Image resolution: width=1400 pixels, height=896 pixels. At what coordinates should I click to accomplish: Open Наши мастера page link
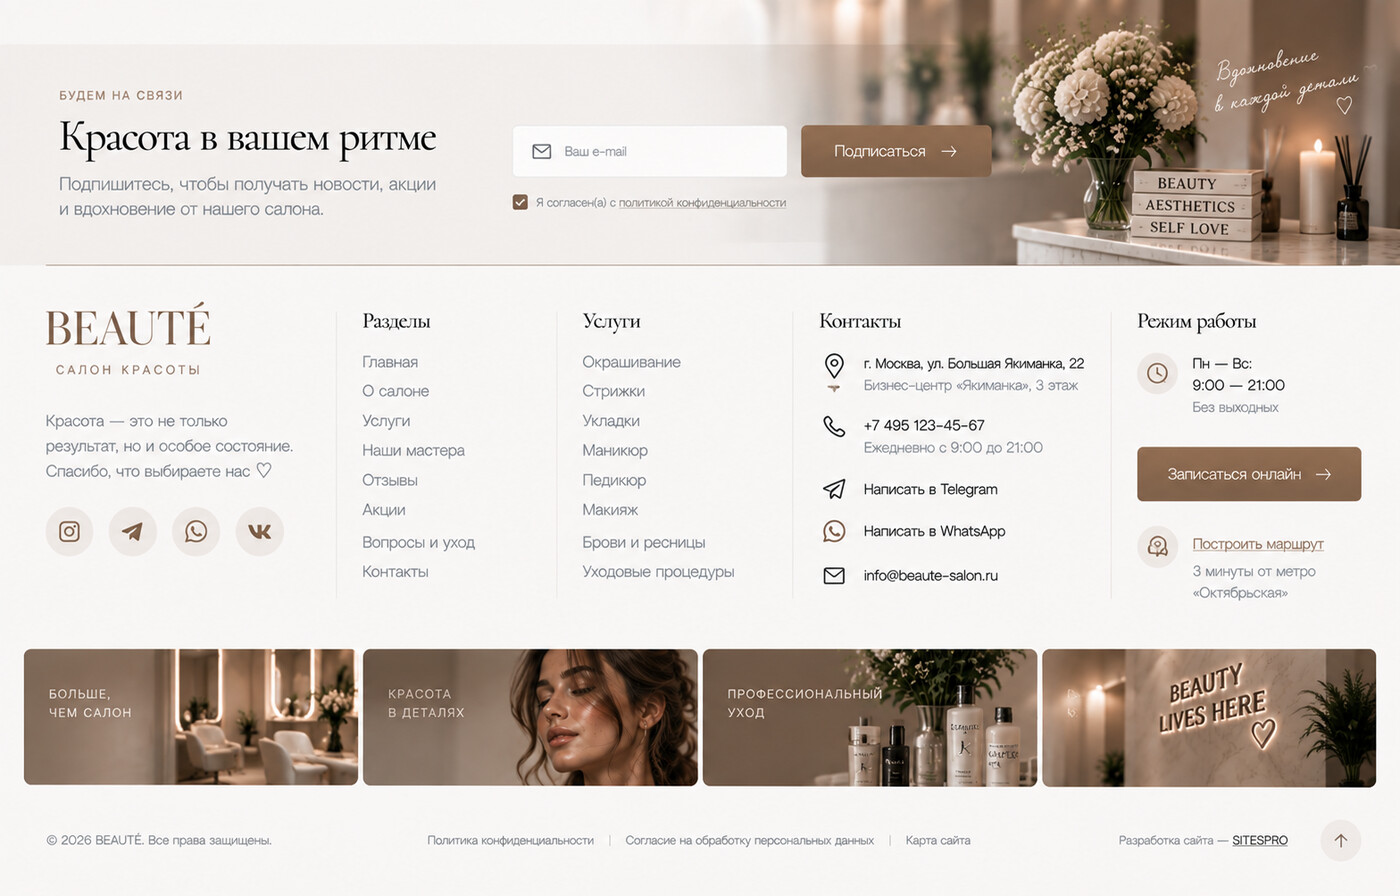[413, 450]
